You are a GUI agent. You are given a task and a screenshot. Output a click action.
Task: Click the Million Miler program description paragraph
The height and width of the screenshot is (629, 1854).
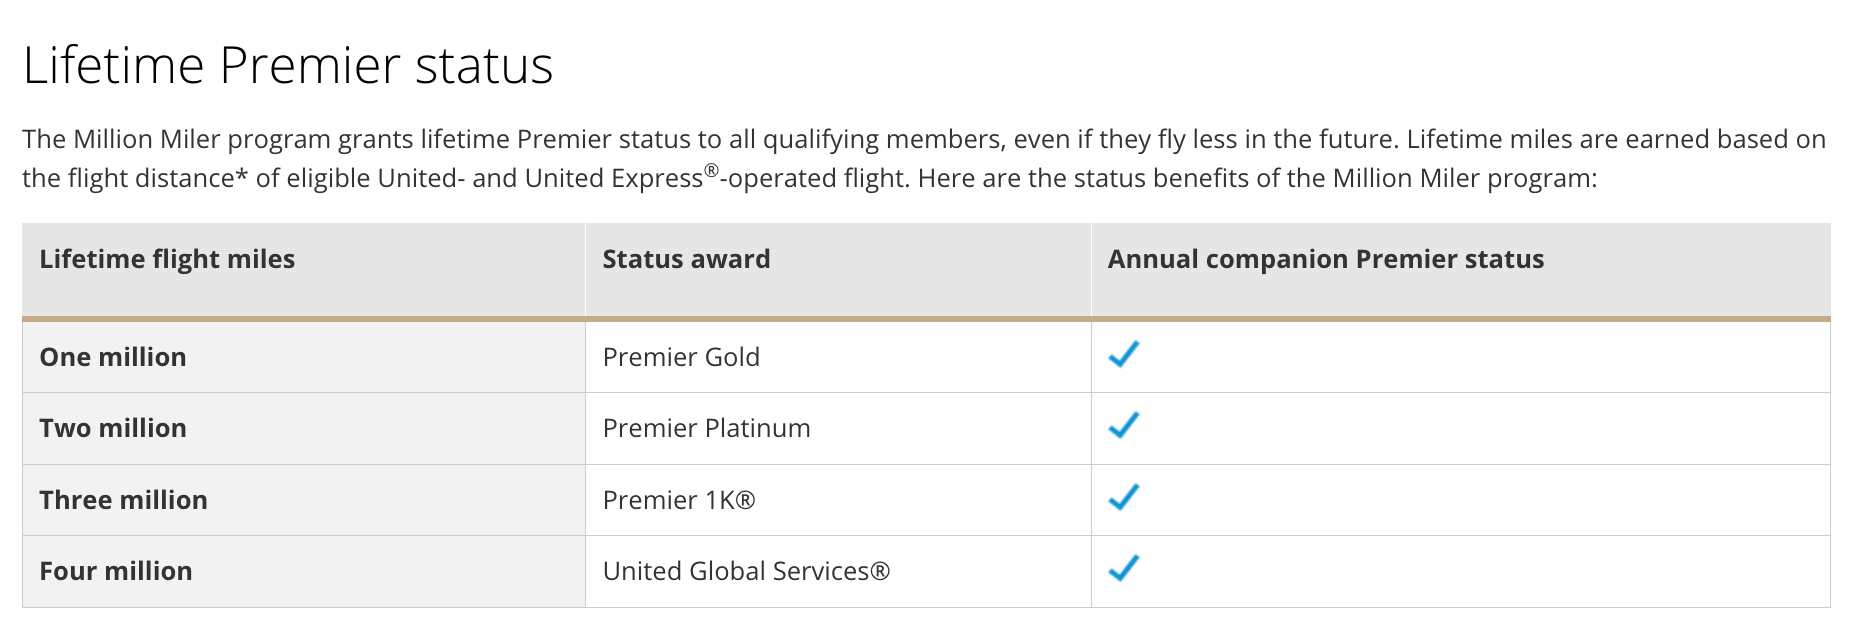point(924,158)
